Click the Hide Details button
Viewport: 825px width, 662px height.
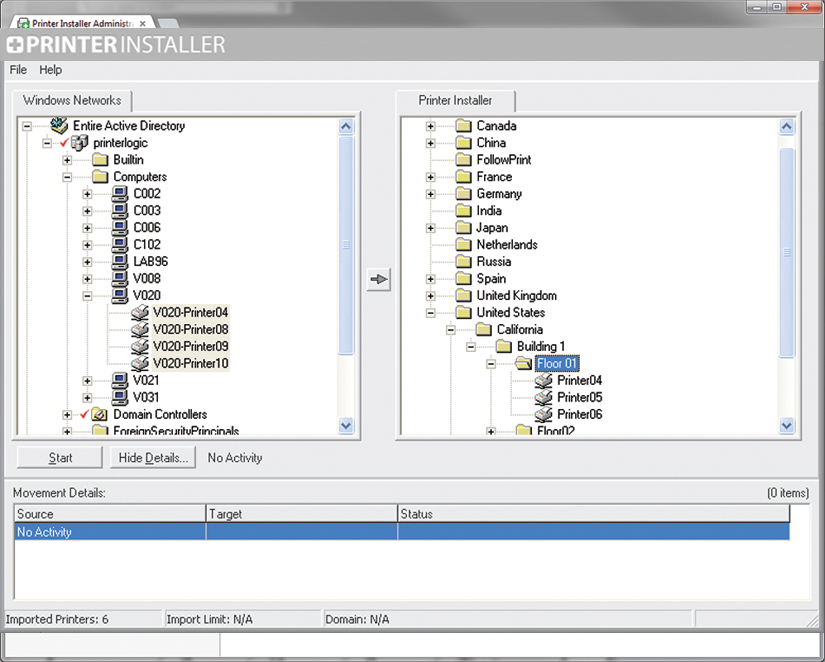click(x=152, y=457)
